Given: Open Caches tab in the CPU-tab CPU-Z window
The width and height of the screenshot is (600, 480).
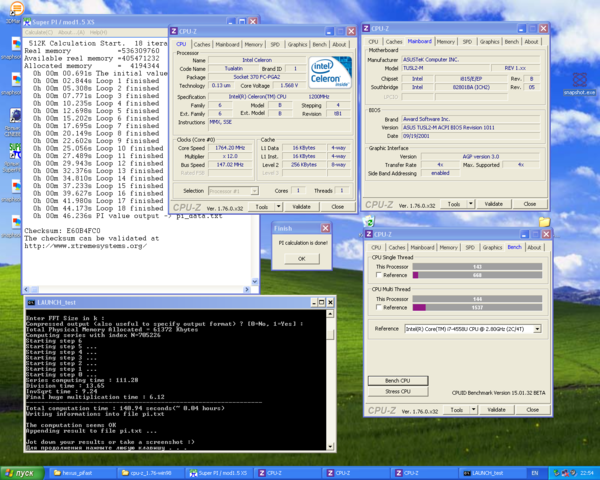Looking at the screenshot, I should [202, 45].
